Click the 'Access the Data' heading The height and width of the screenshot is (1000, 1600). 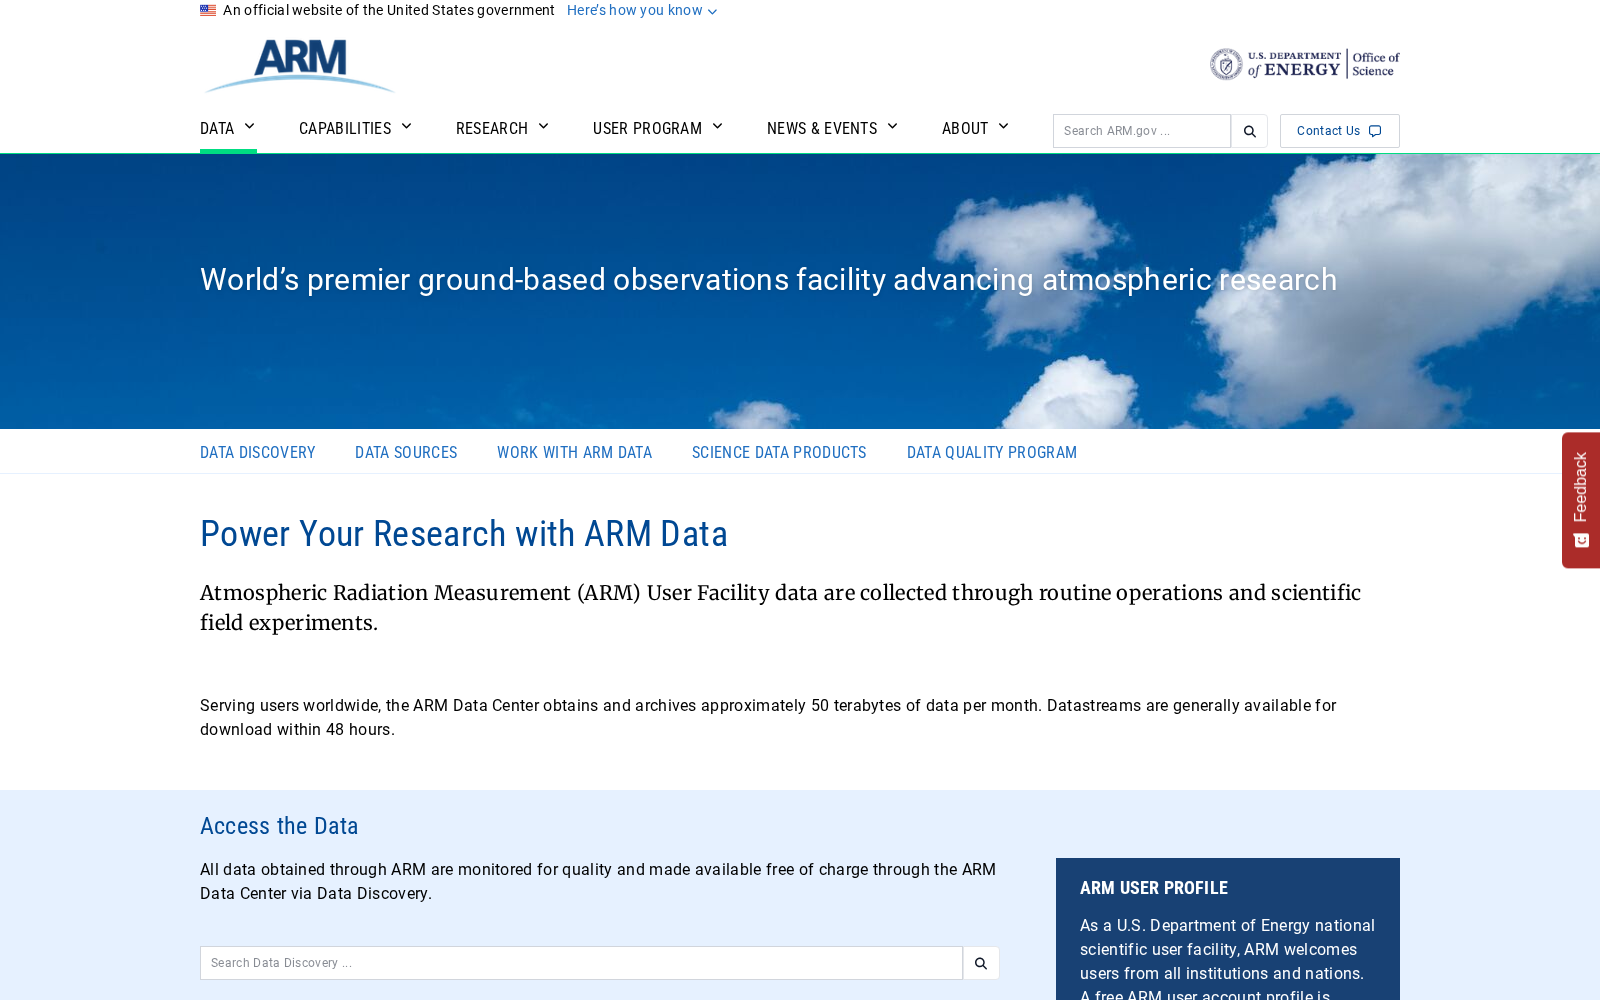(279, 826)
